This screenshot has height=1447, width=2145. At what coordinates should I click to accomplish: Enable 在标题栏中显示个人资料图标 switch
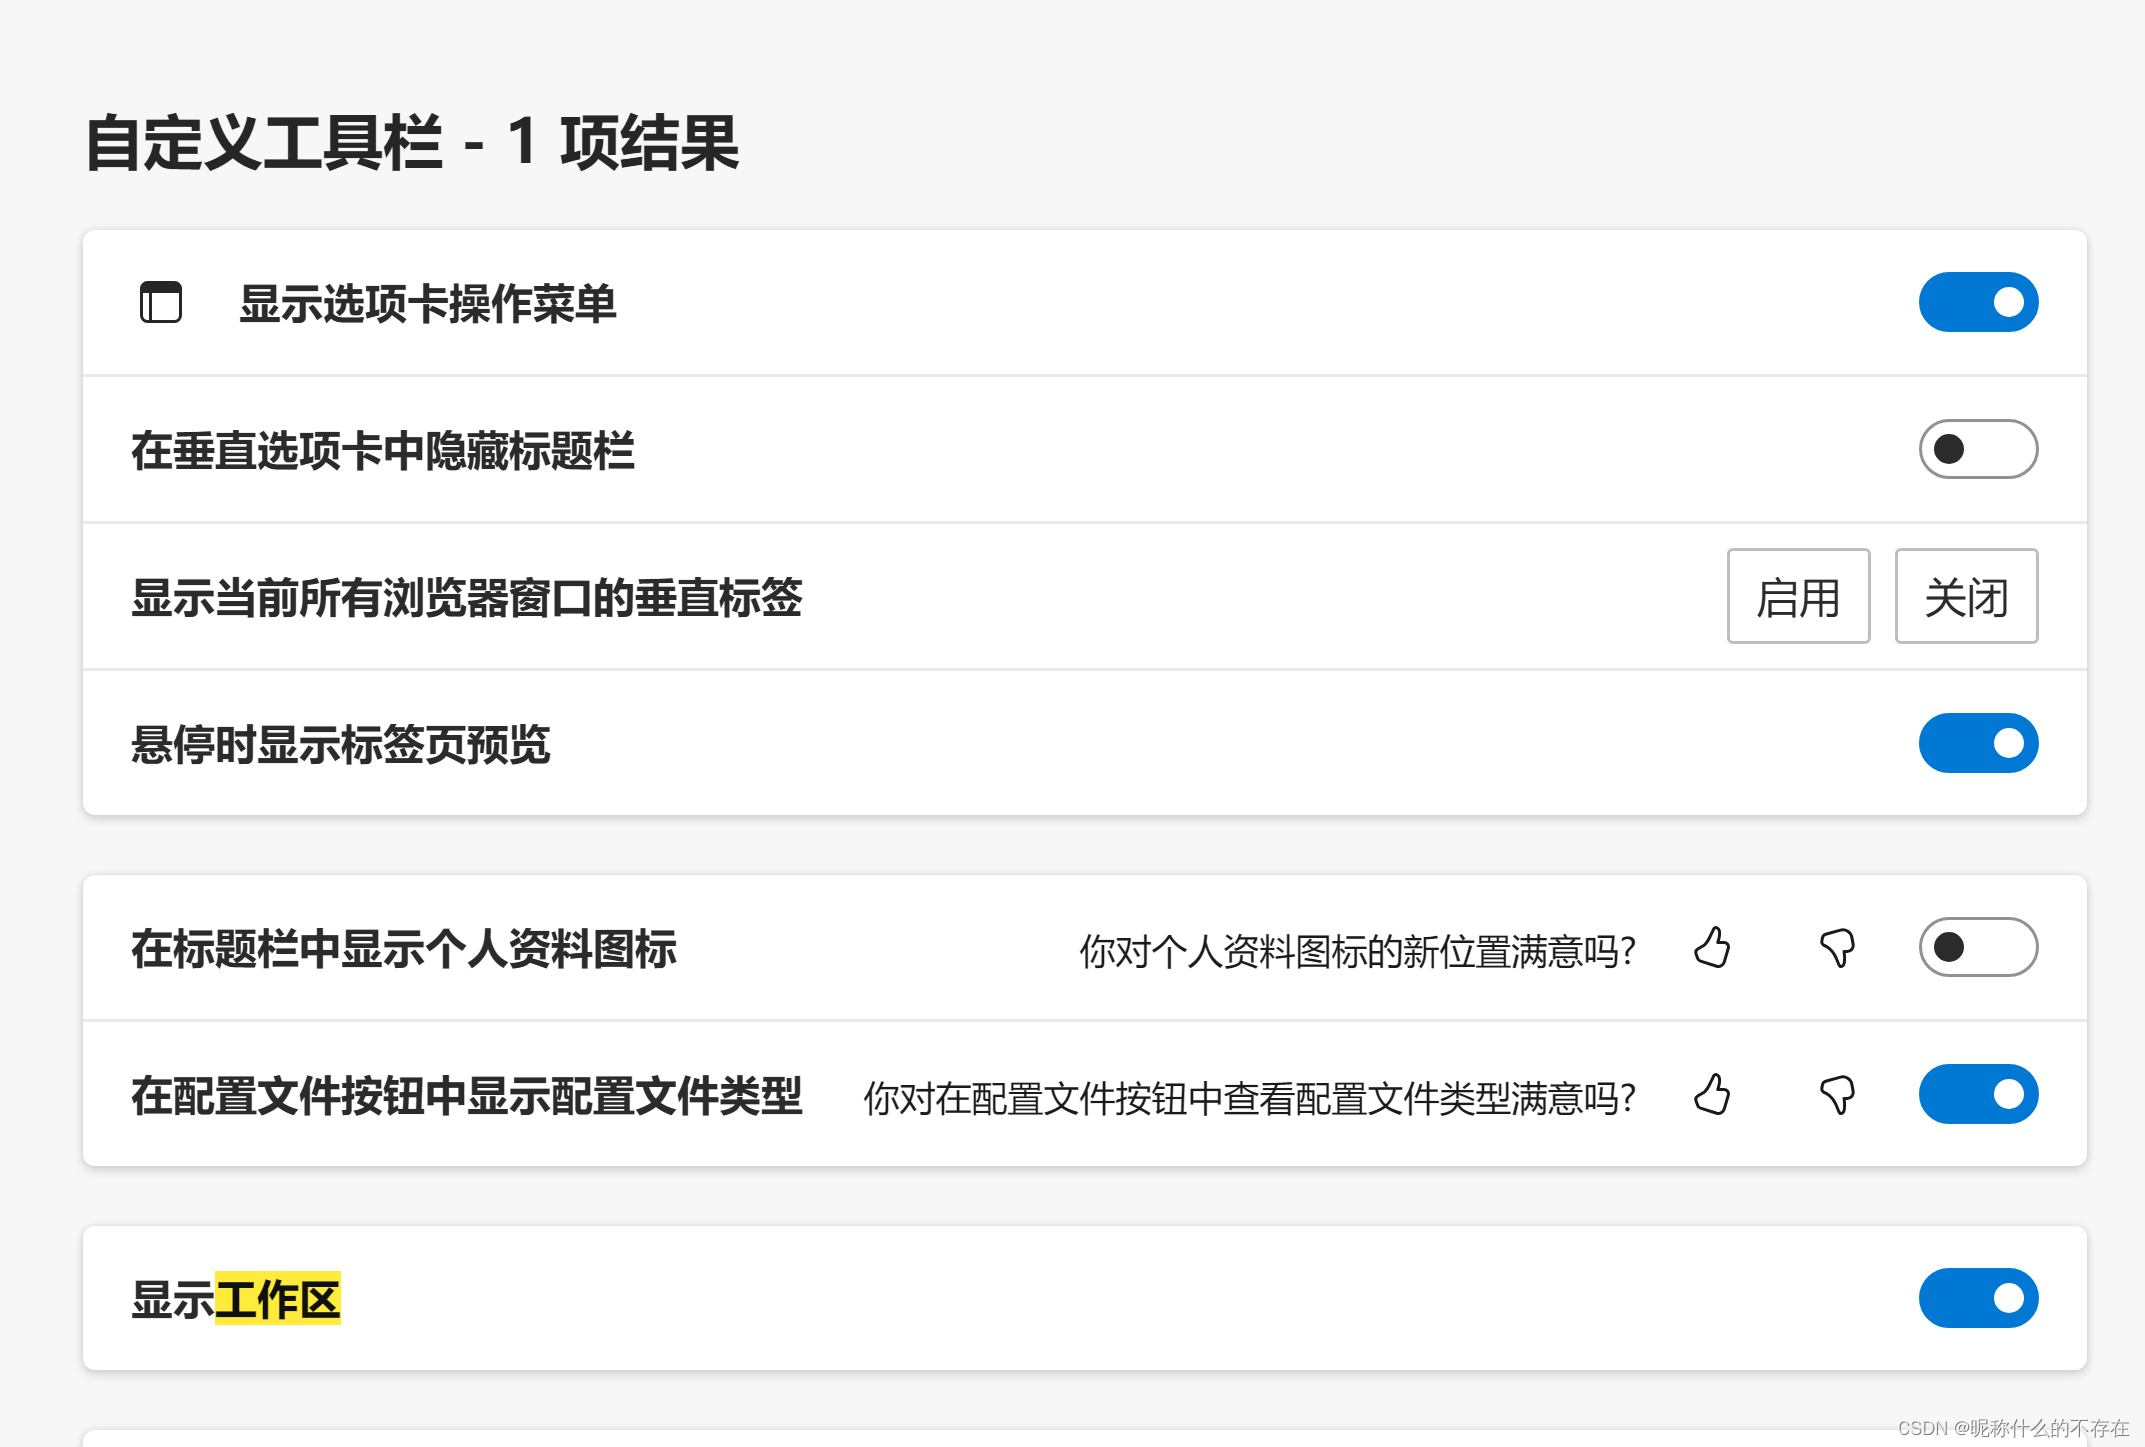(1977, 947)
